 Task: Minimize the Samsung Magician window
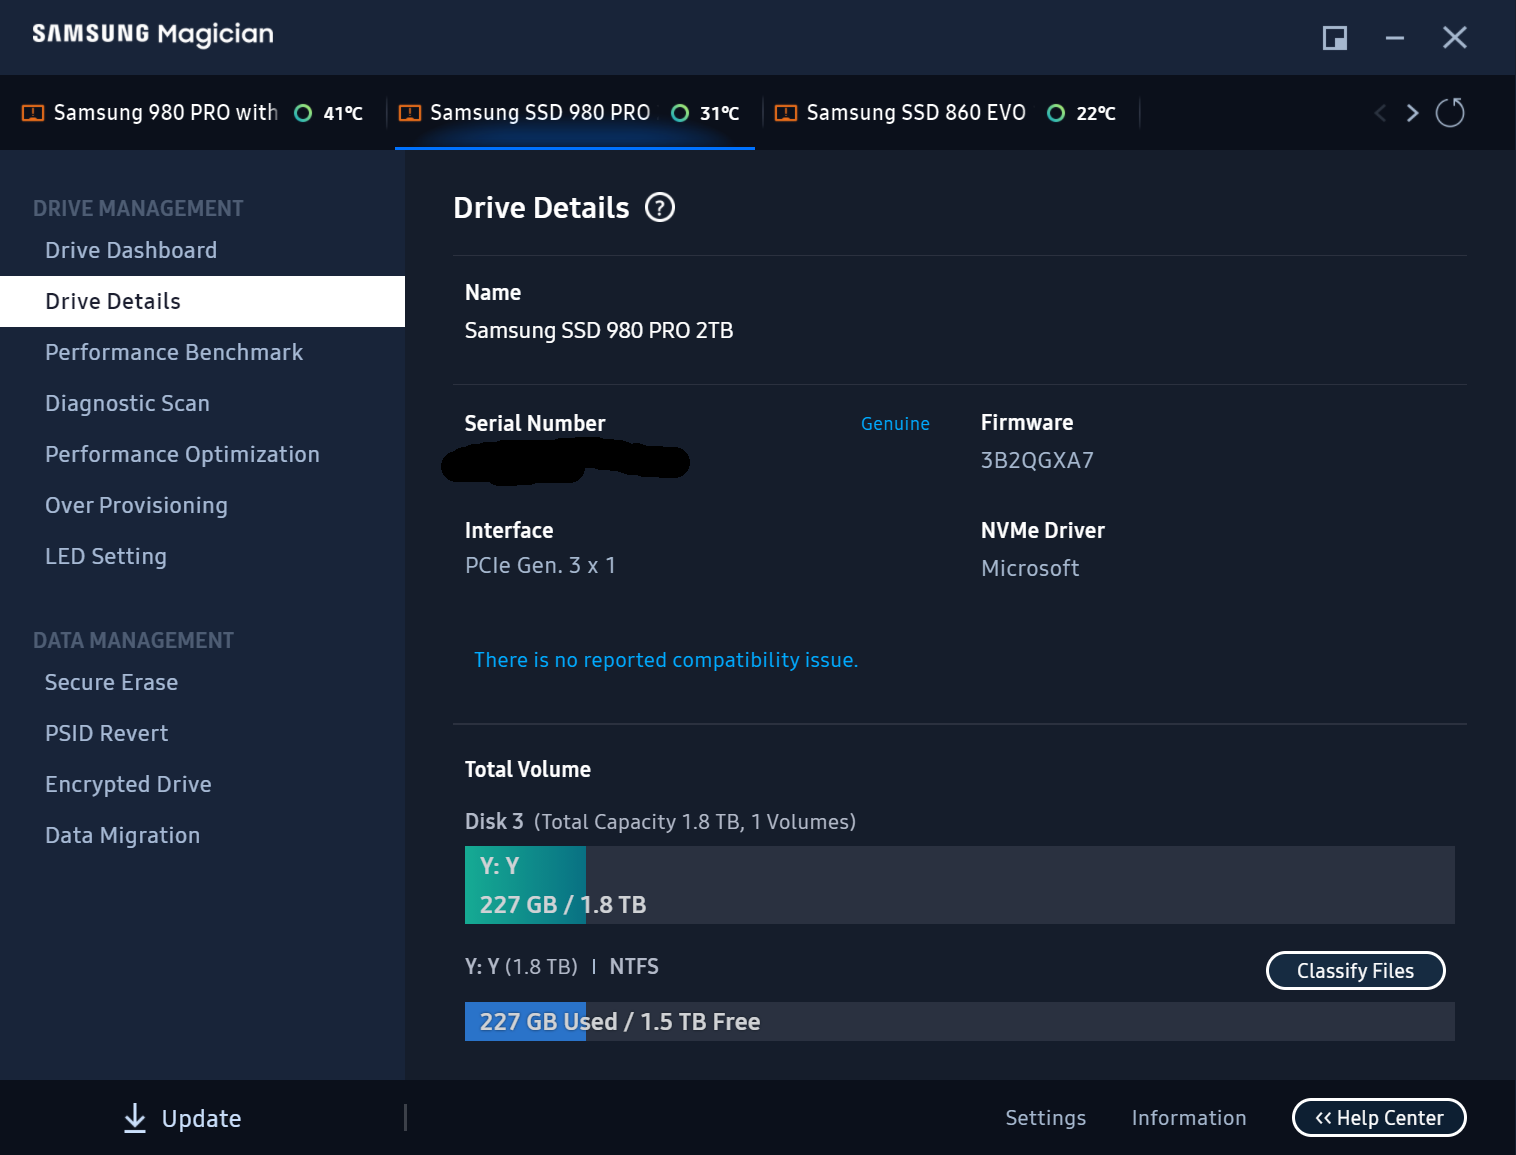1395,38
